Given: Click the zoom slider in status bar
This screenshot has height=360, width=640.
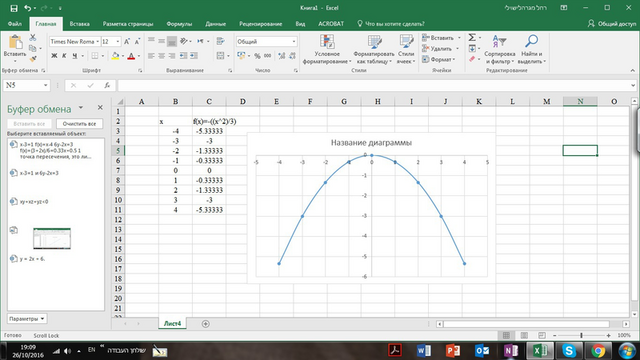Looking at the screenshot, I should tap(581, 335).
